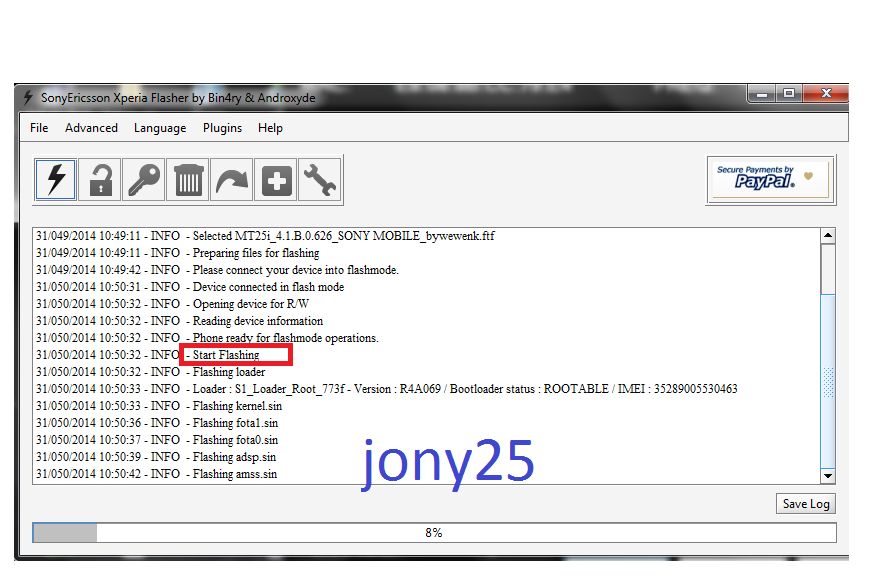This screenshot has width=887, height=587.
Task: Open the Help menu
Action: tap(270, 128)
